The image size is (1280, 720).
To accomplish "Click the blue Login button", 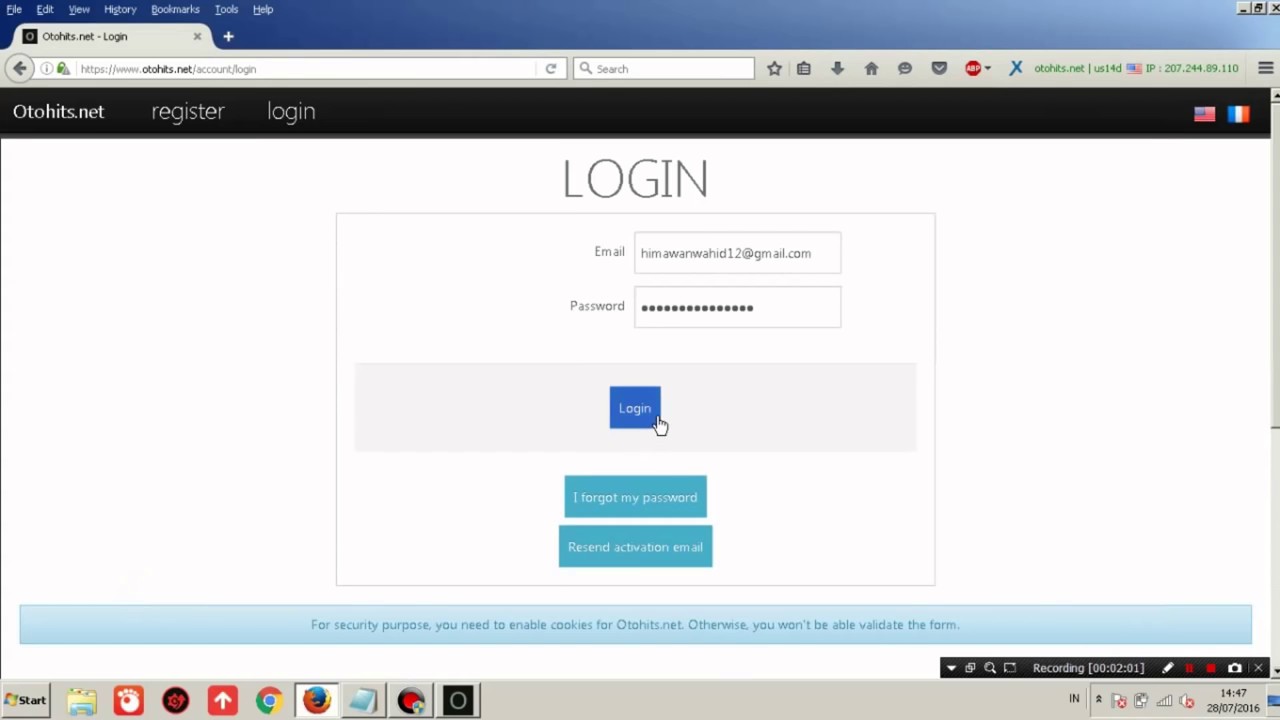I will [x=635, y=408].
